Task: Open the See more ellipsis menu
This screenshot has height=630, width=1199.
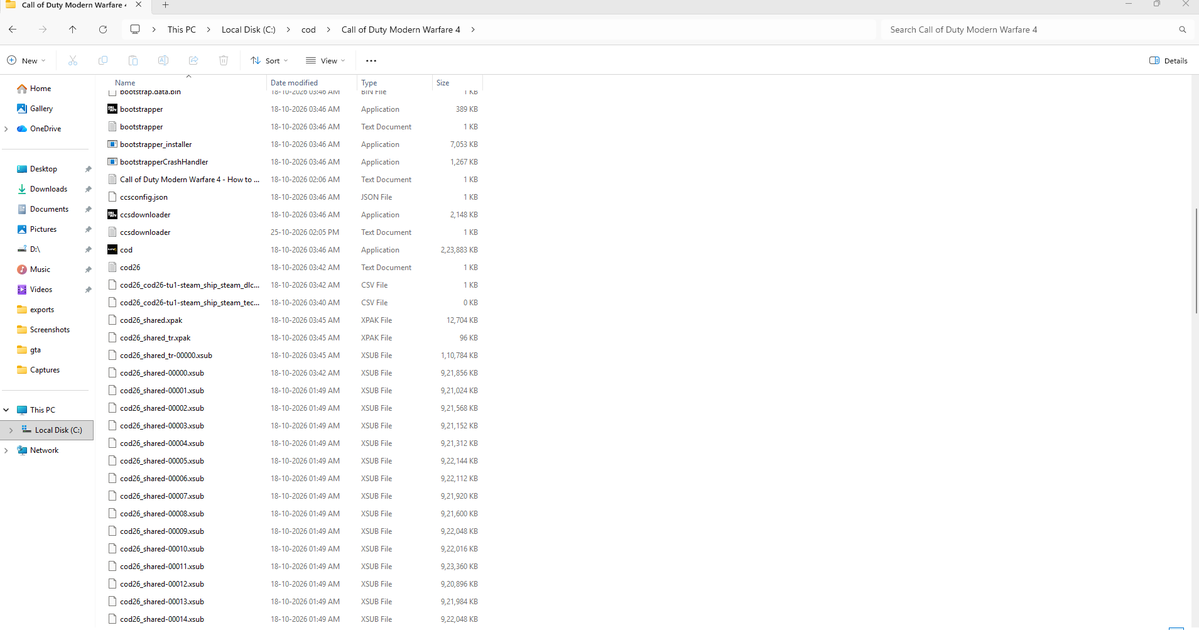Action: coord(371,60)
